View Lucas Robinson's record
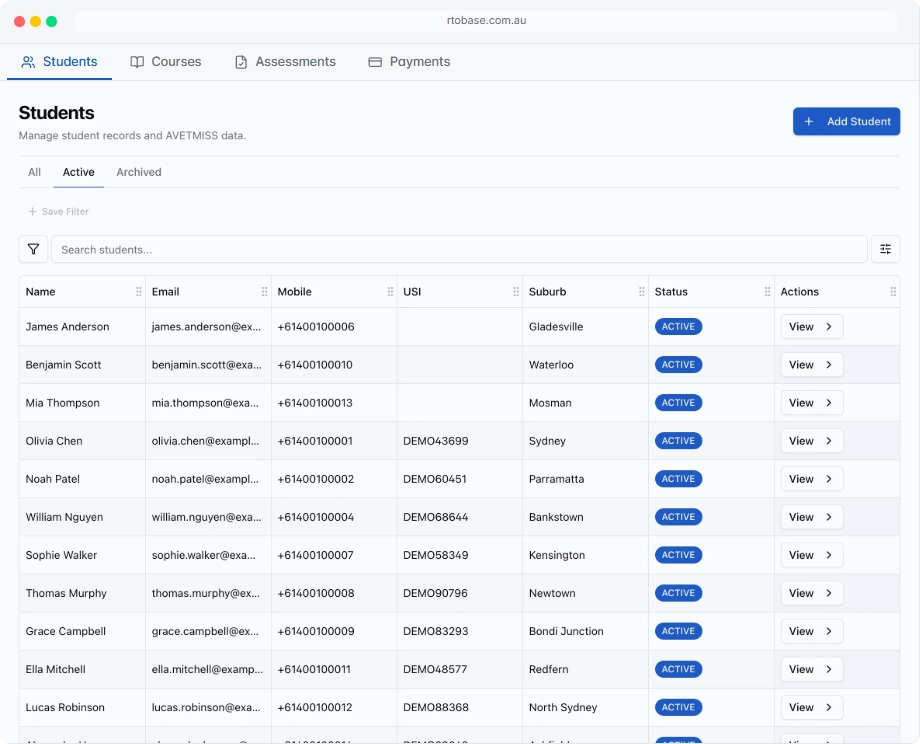Viewport: 920px width, 744px height. (811, 708)
